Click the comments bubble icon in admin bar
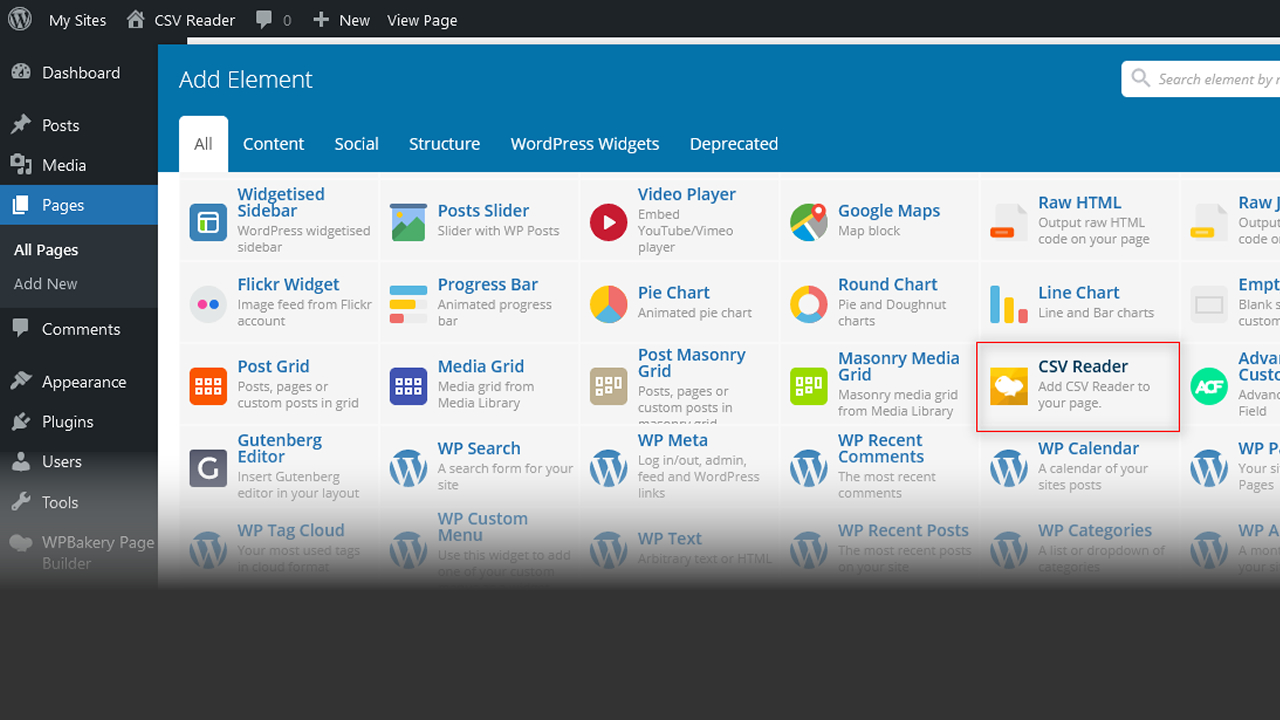 coord(264,20)
